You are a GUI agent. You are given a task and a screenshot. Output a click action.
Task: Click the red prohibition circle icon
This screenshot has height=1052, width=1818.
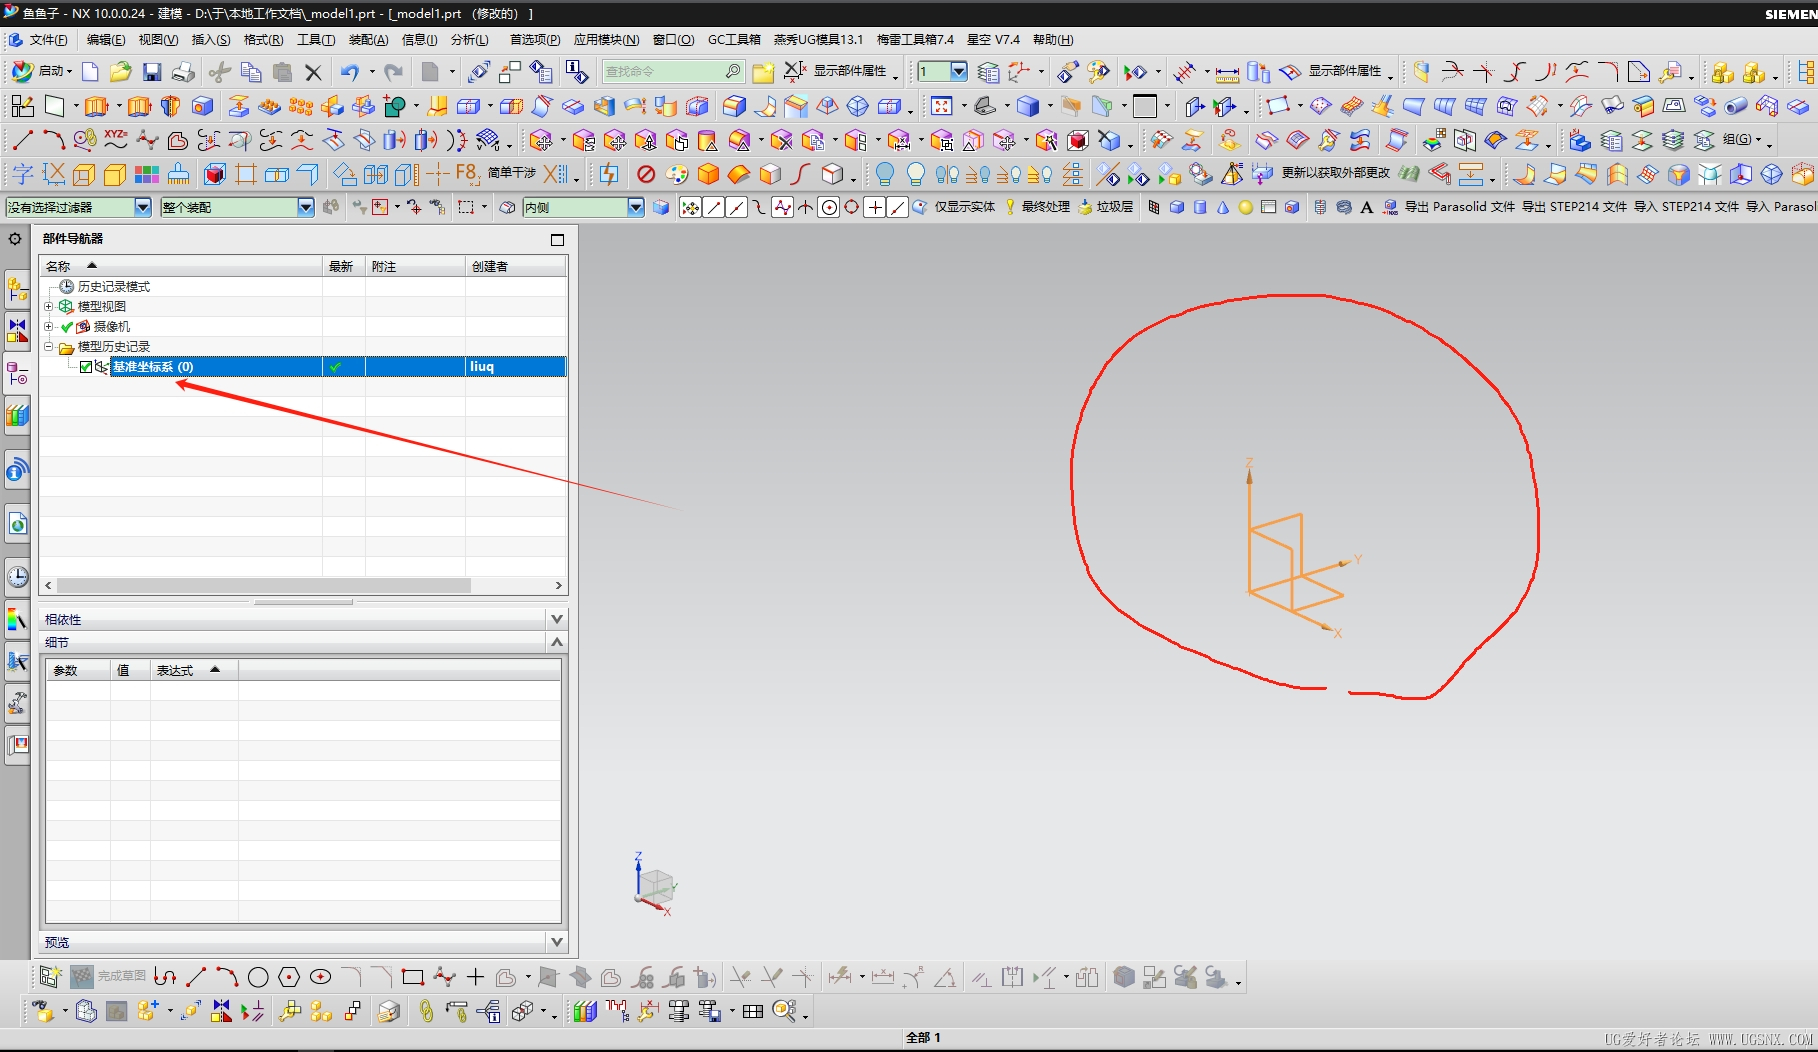646,175
